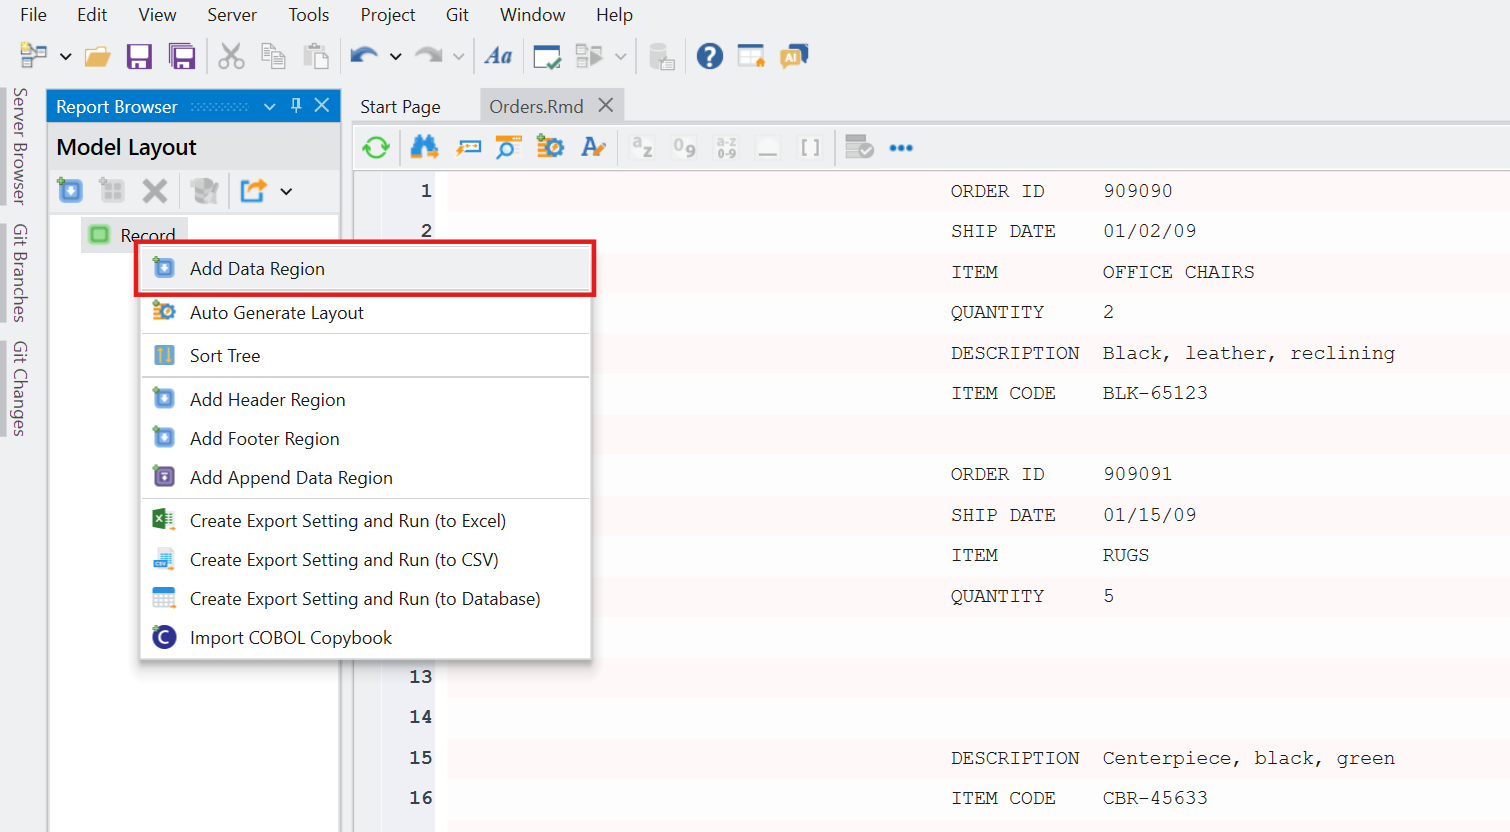This screenshot has width=1510, height=832.
Task: Open the Report Browser panel options dropdown
Action: [269, 107]
